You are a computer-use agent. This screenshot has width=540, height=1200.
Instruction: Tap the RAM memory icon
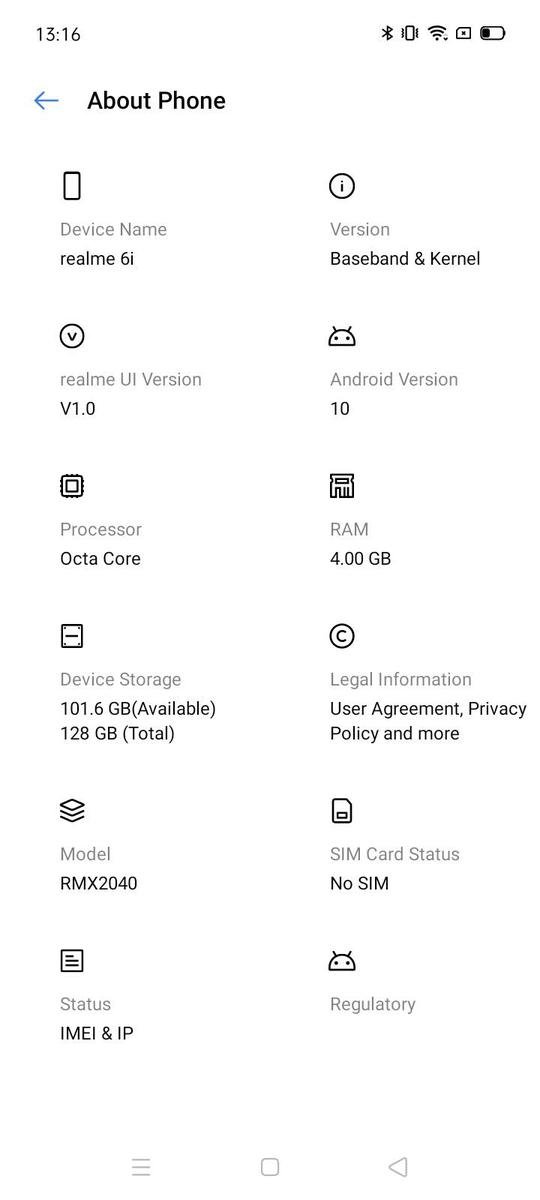coord(342,486)
